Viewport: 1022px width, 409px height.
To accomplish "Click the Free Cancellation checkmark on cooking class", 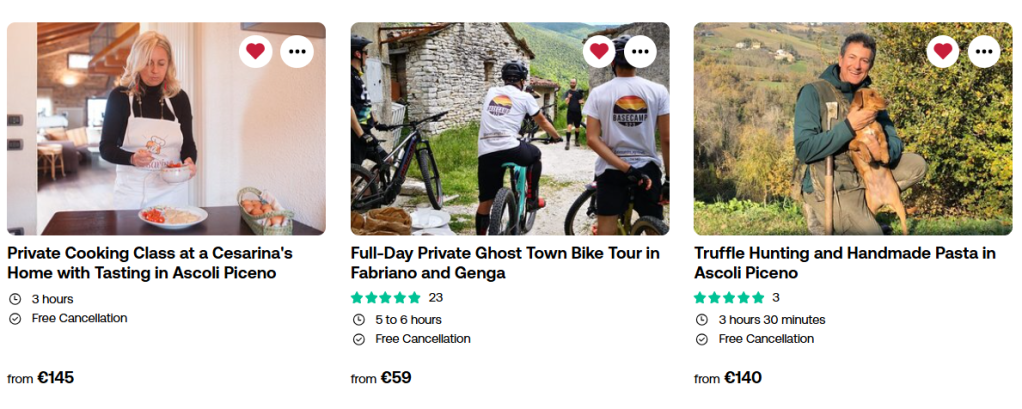I will point(15,319).
